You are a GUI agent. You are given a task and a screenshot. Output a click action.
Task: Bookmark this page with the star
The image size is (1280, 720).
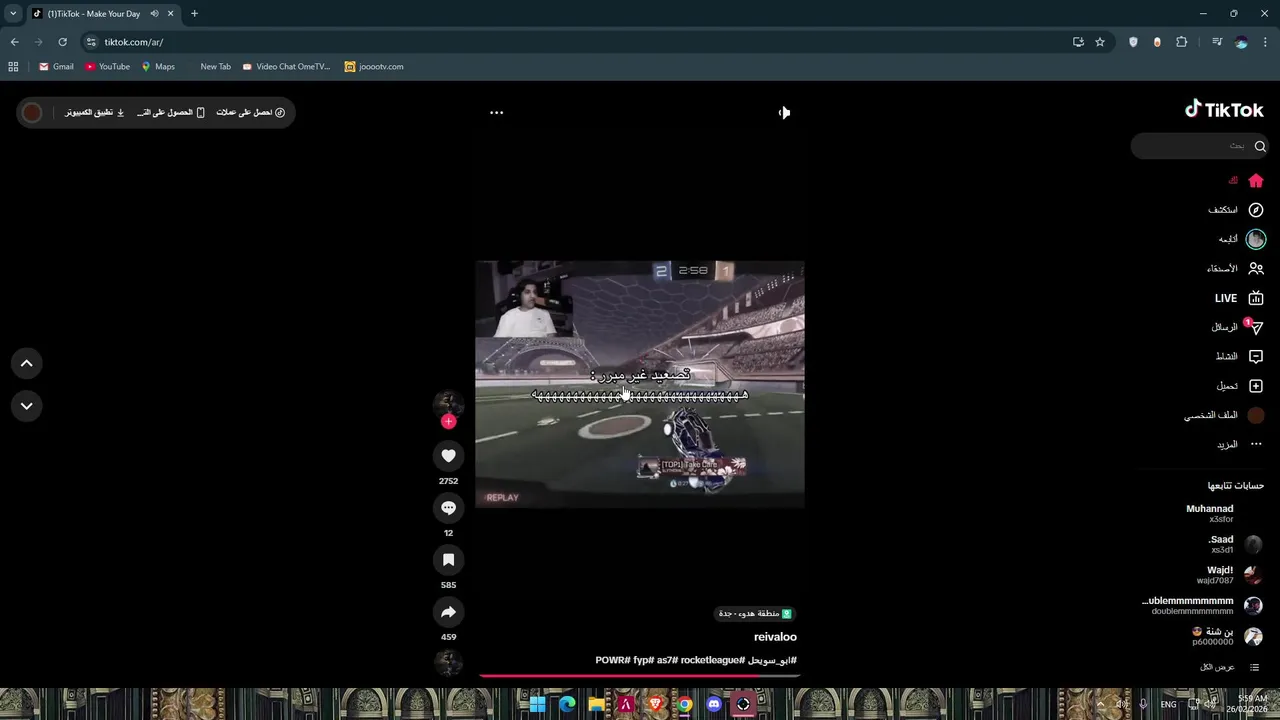[1100, 42]
